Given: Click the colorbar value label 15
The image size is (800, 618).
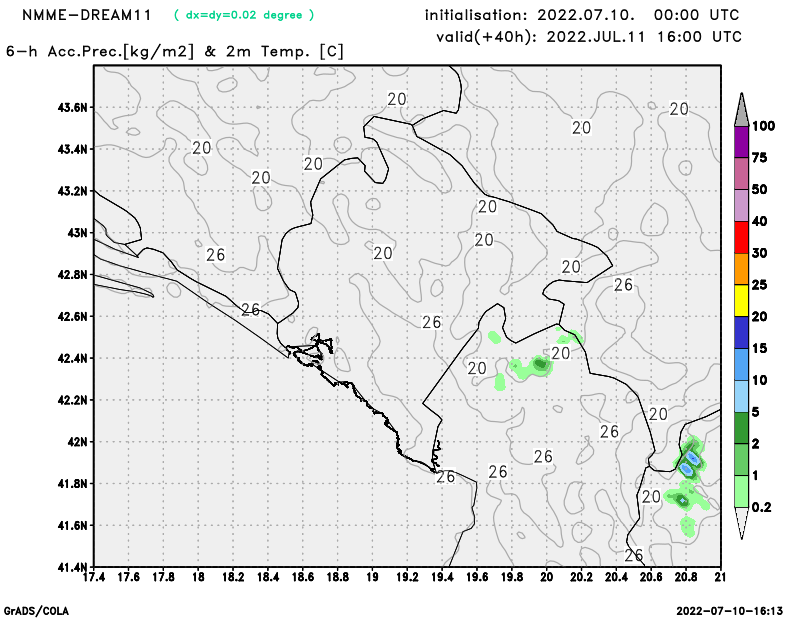Looking at the screenshot, I should [760, 349].
